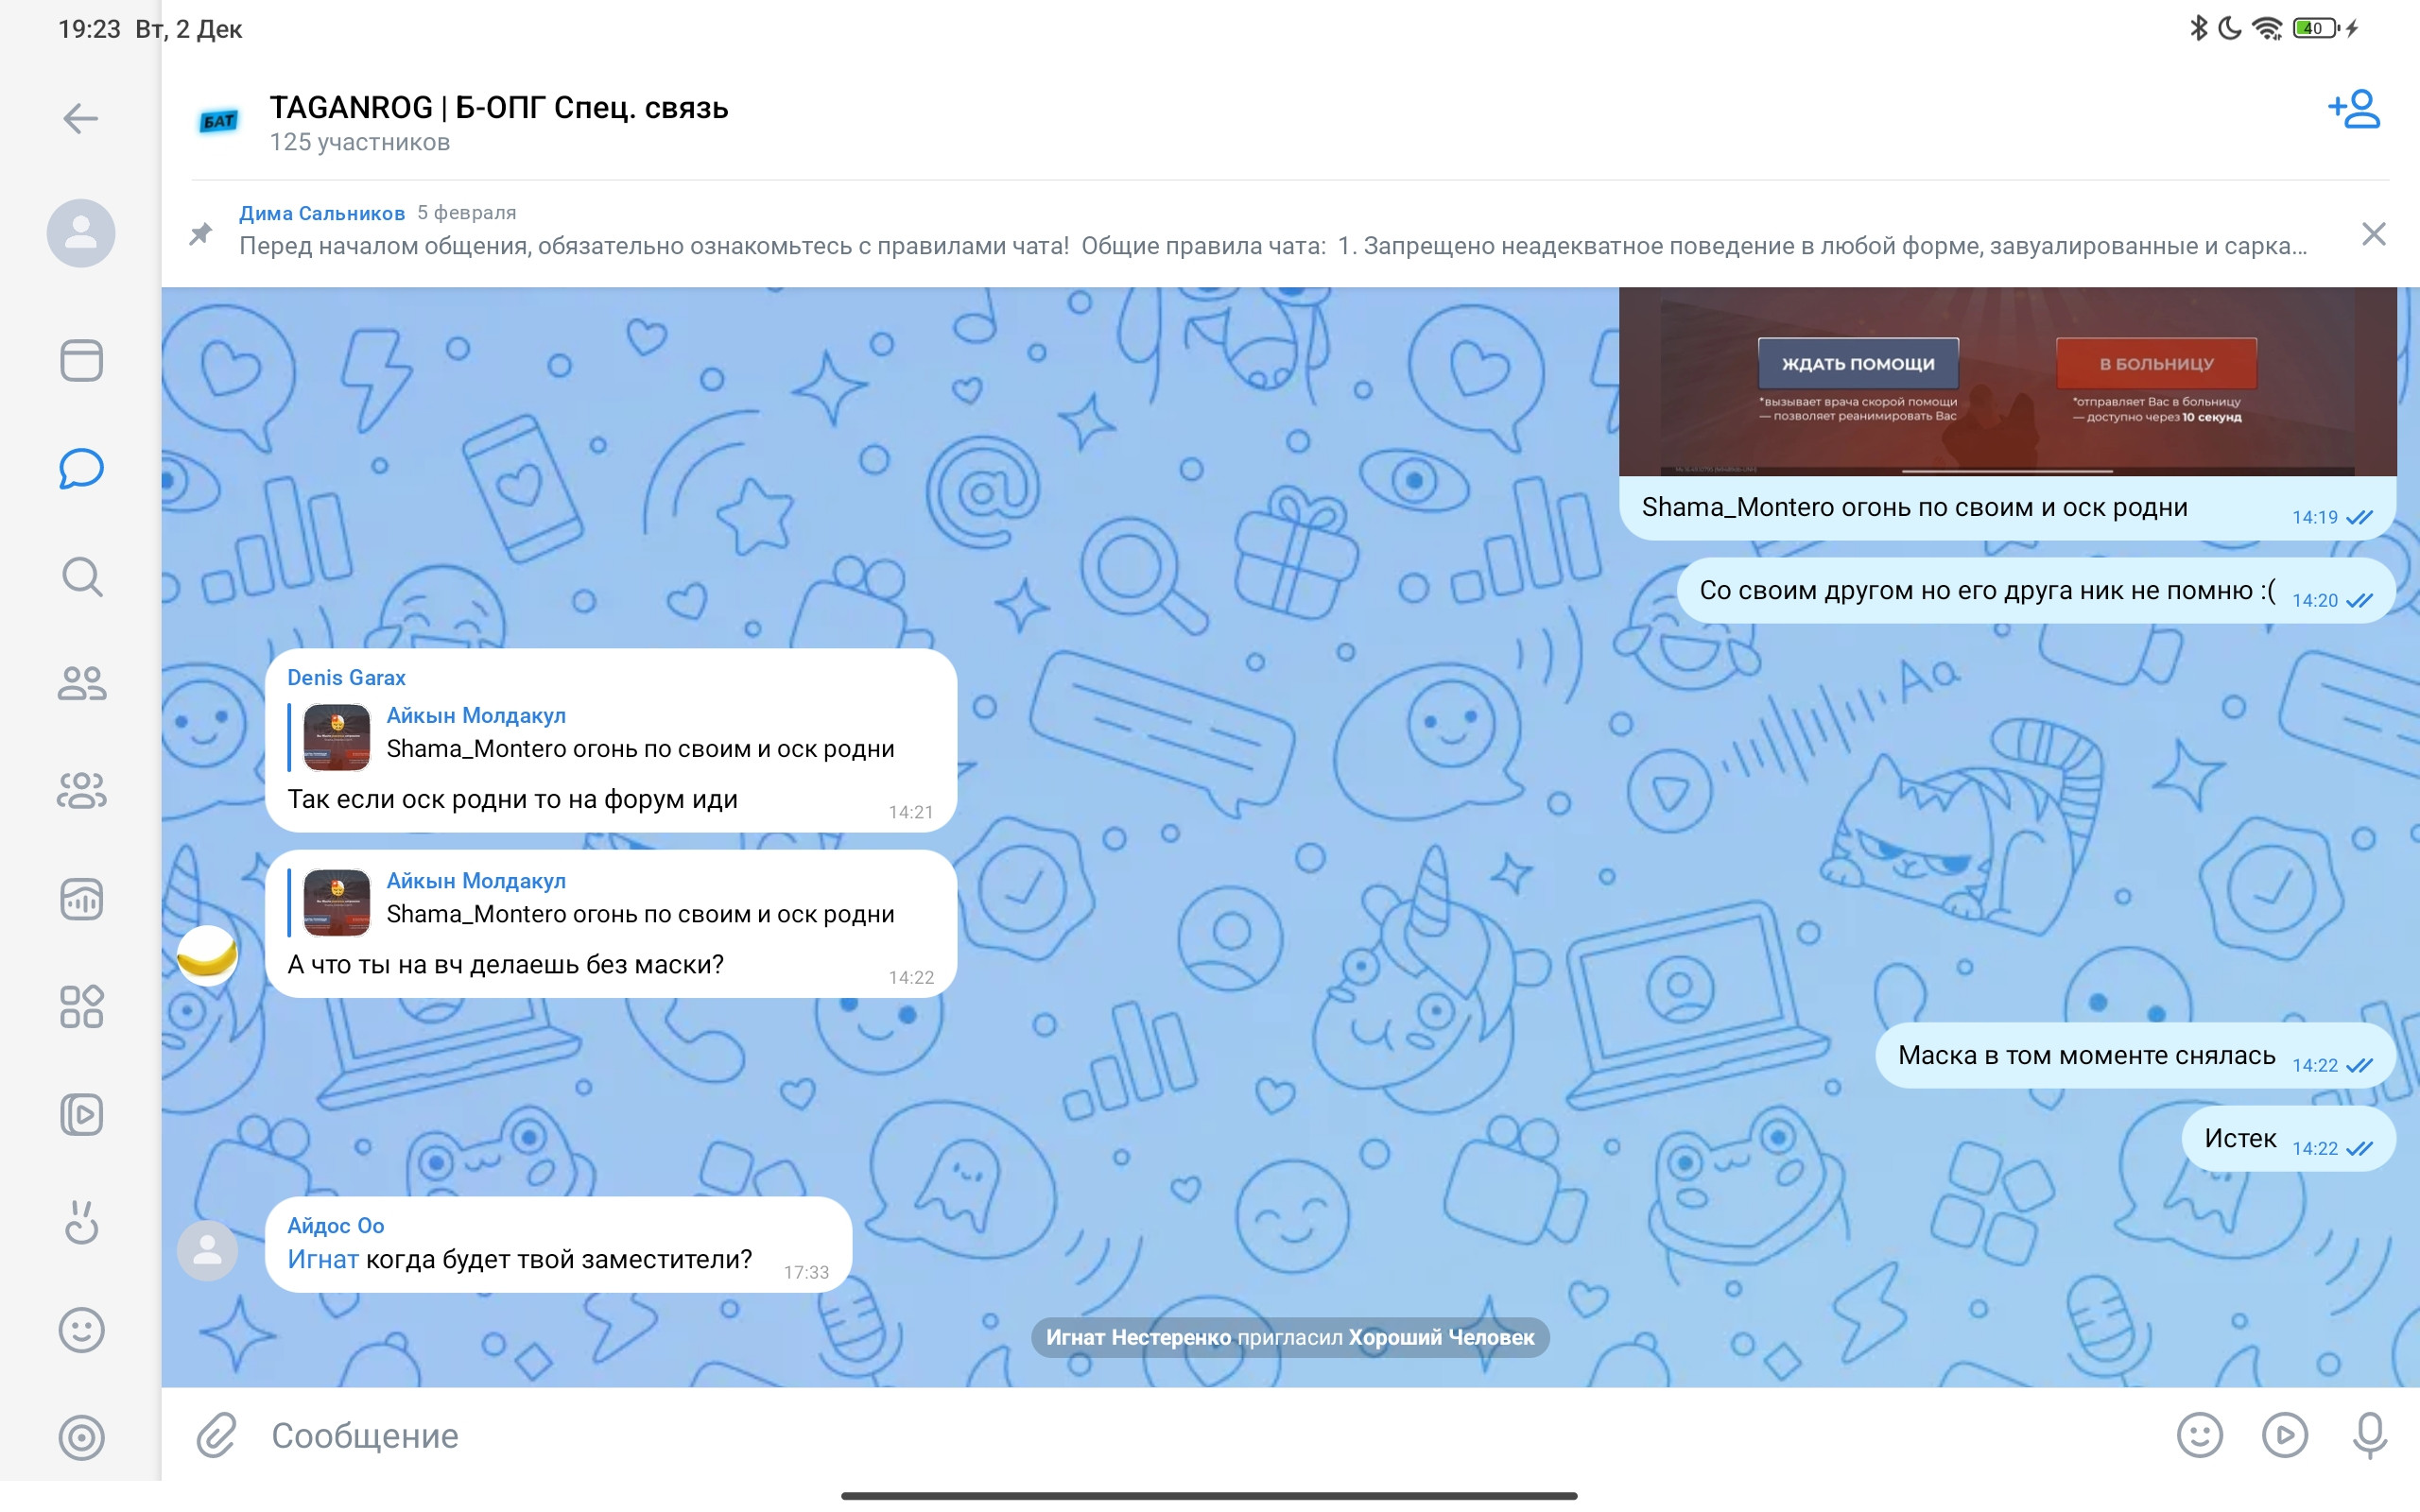Image resolution: width=2420 pixels, height=1512 pixels.
Task: Record a voice message with microphone
Action: 2369,1435
